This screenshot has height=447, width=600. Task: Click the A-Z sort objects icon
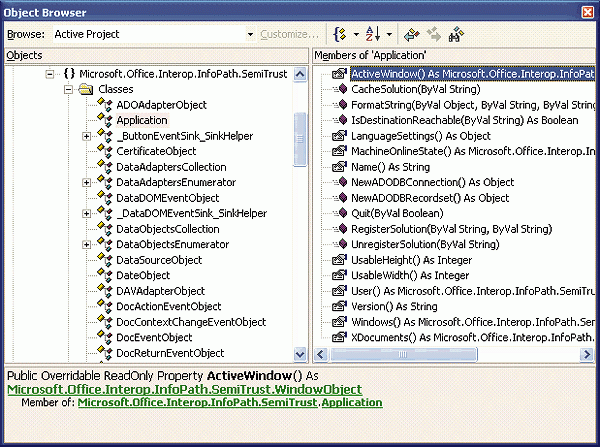point(372,34)
